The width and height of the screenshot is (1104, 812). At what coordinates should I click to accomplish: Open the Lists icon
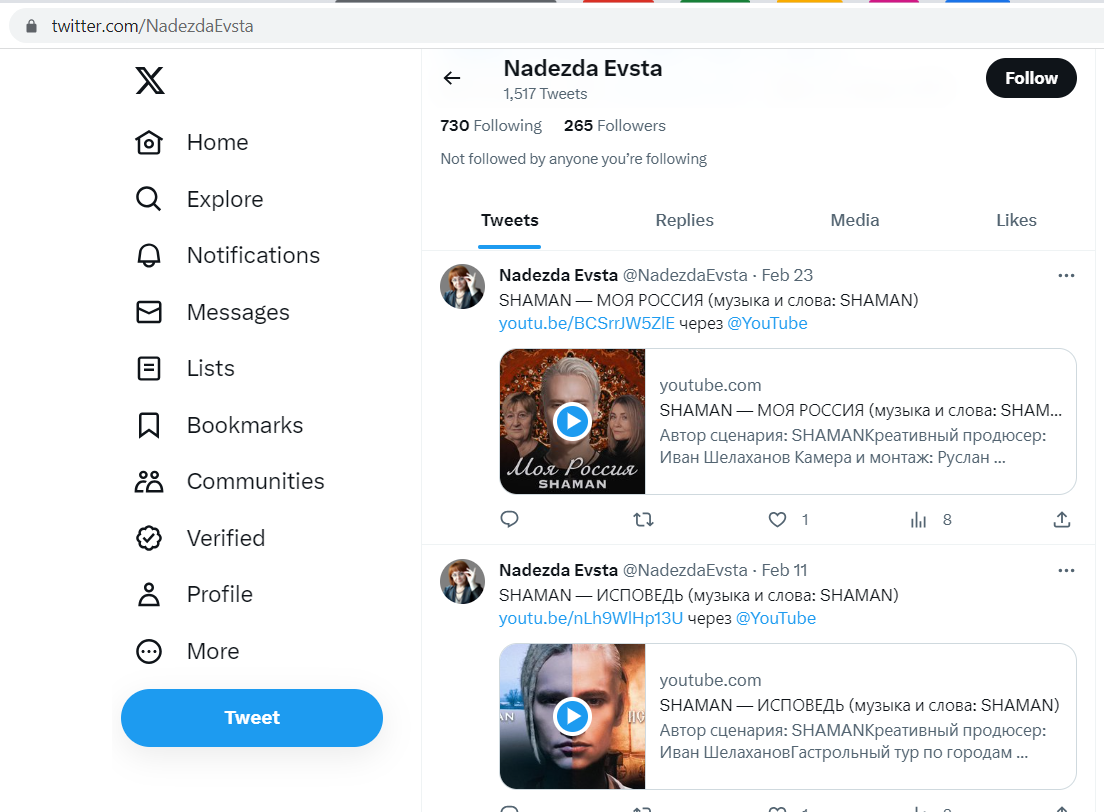pos(149,368)
